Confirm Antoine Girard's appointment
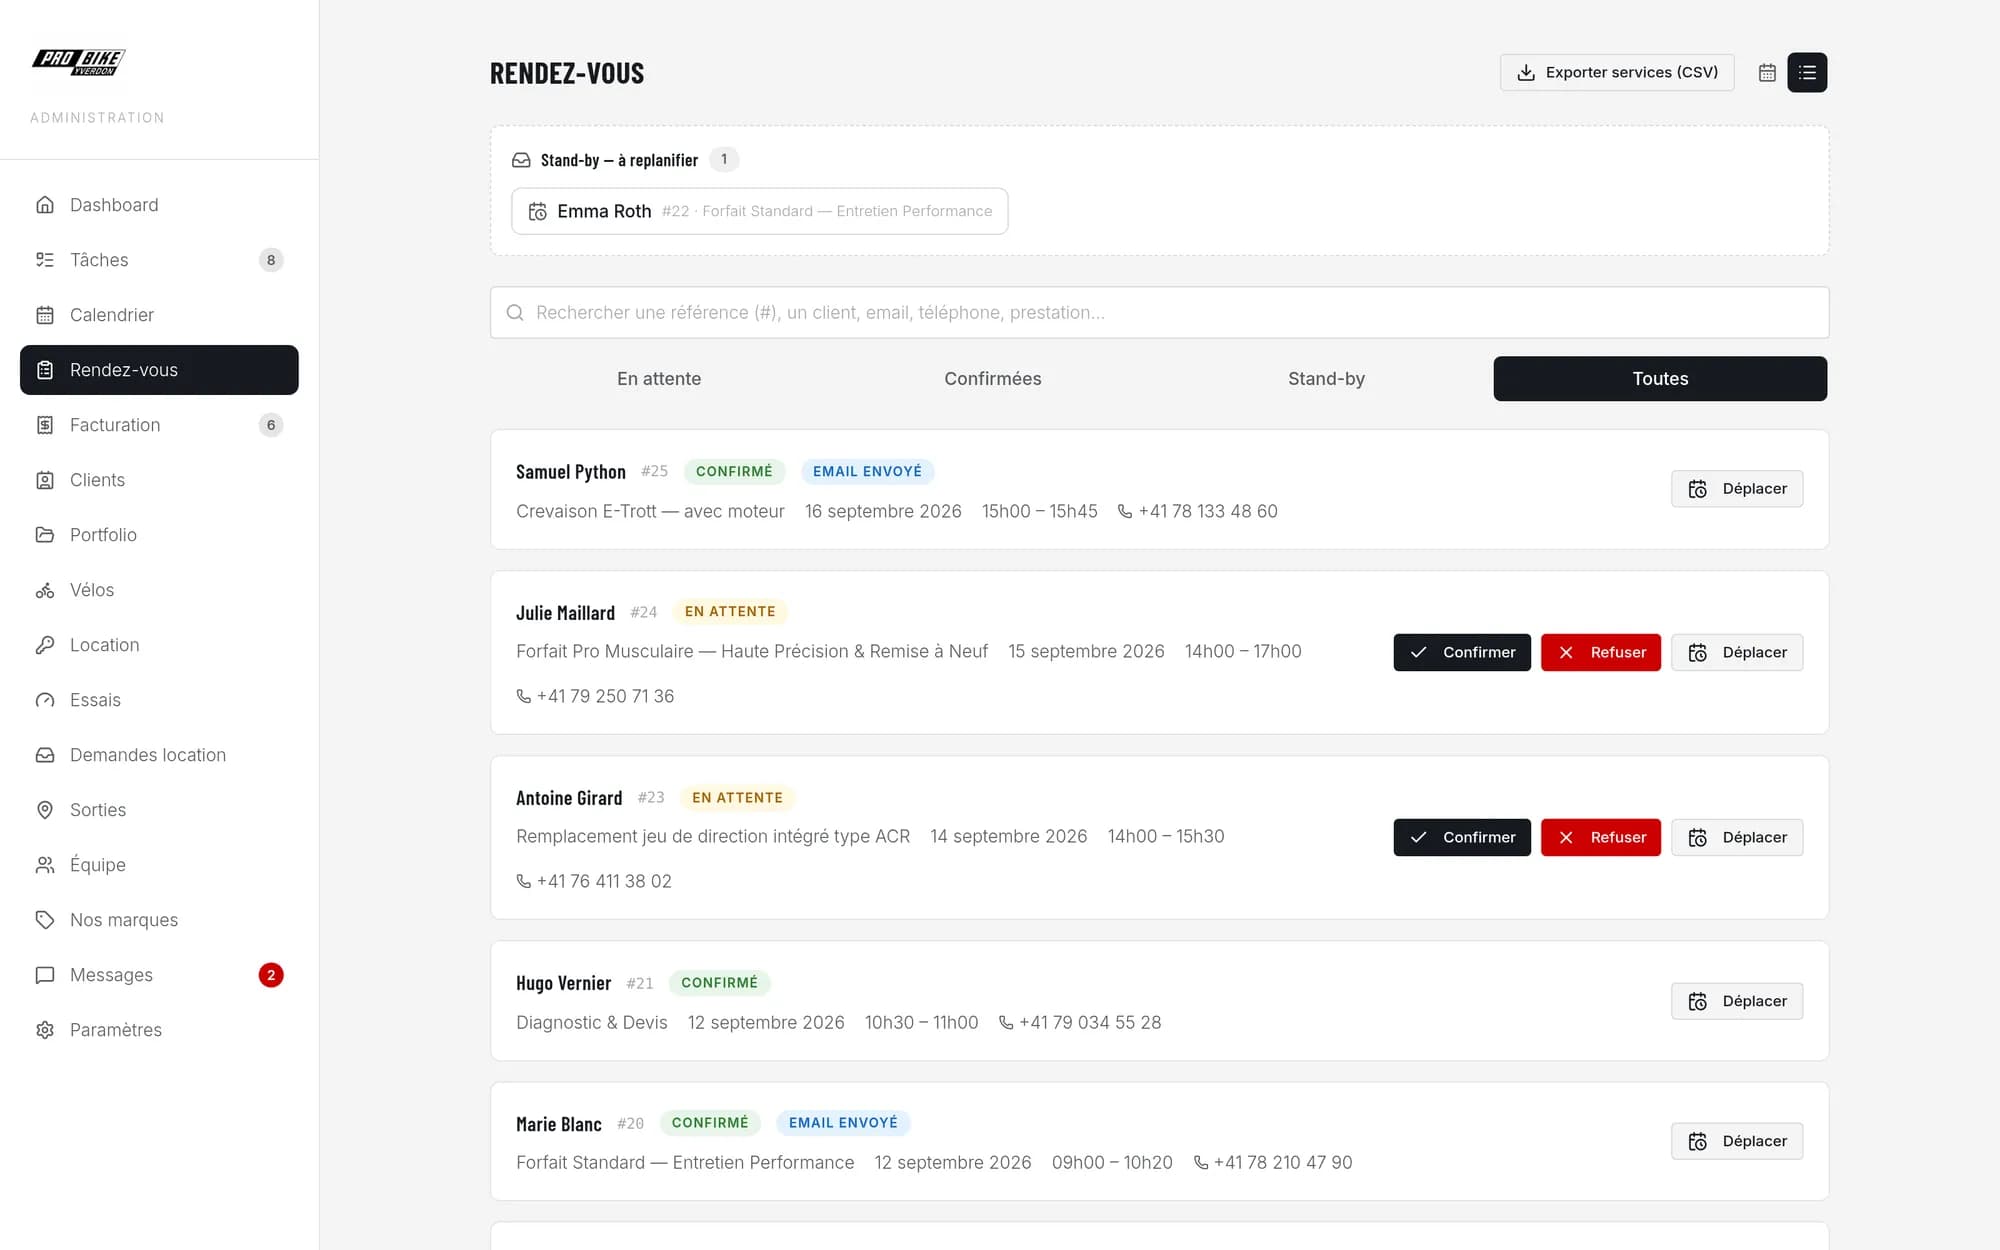2000x1250 pixels. click(1462, 837)
